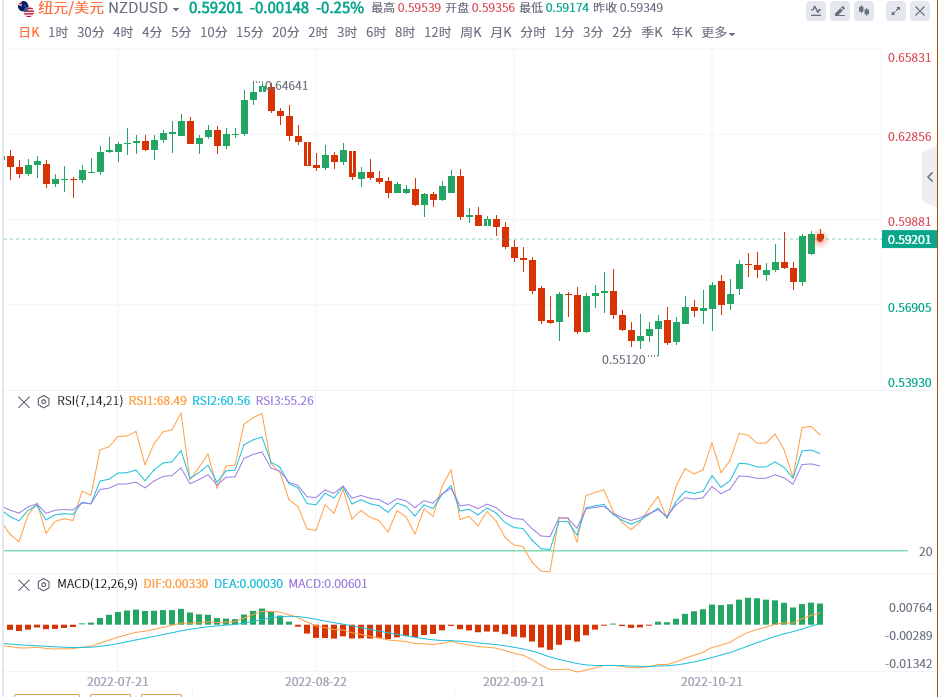Remove the MACD indicator panel

24,584
